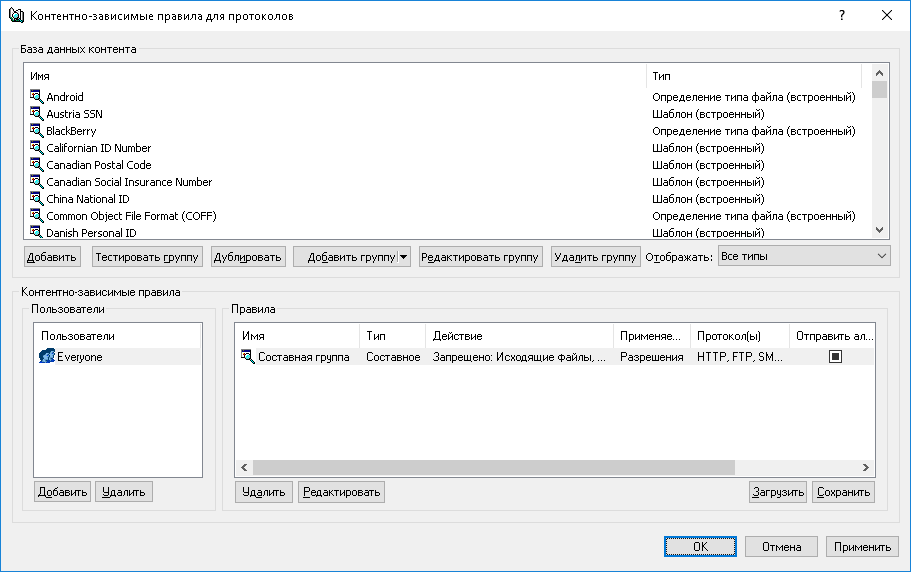The height and width of the screenshot is (572, 911).
Task: Click the Составная группа rule icon
Action: click(x=248, y=357)
